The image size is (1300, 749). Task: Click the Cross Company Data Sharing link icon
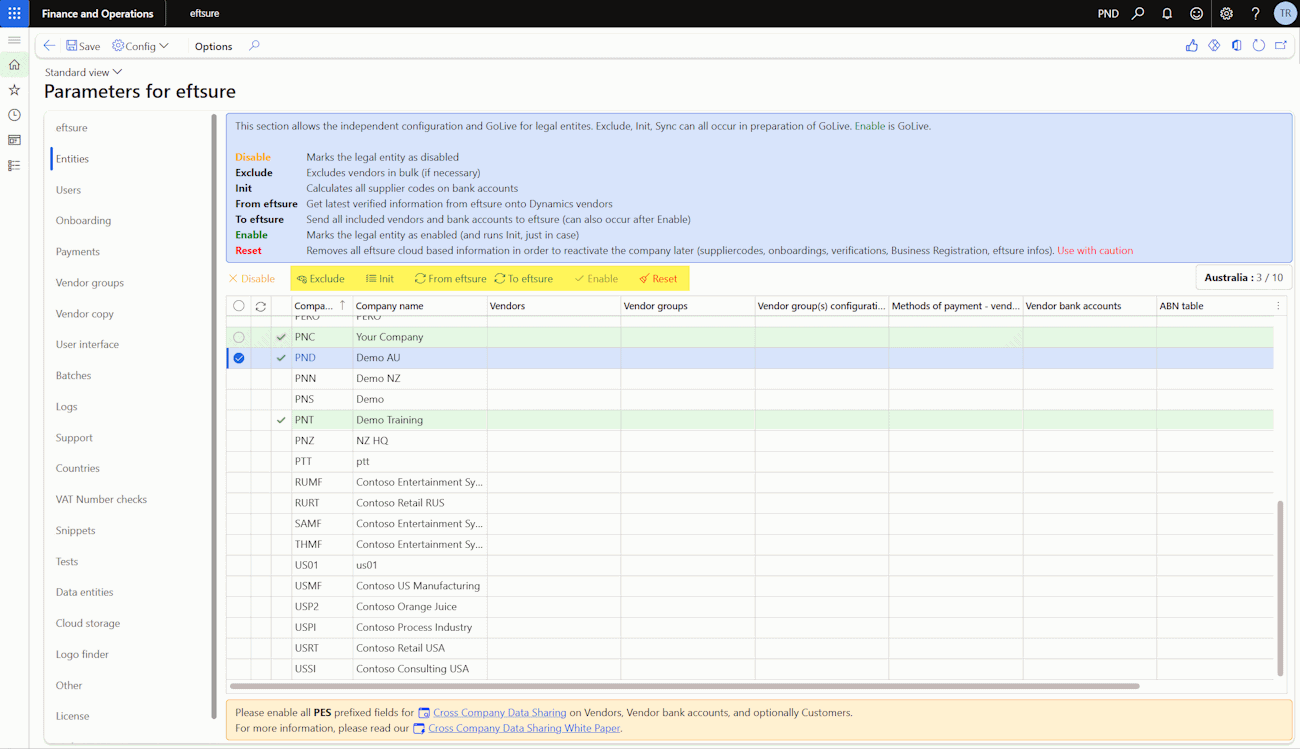(424, 713)
